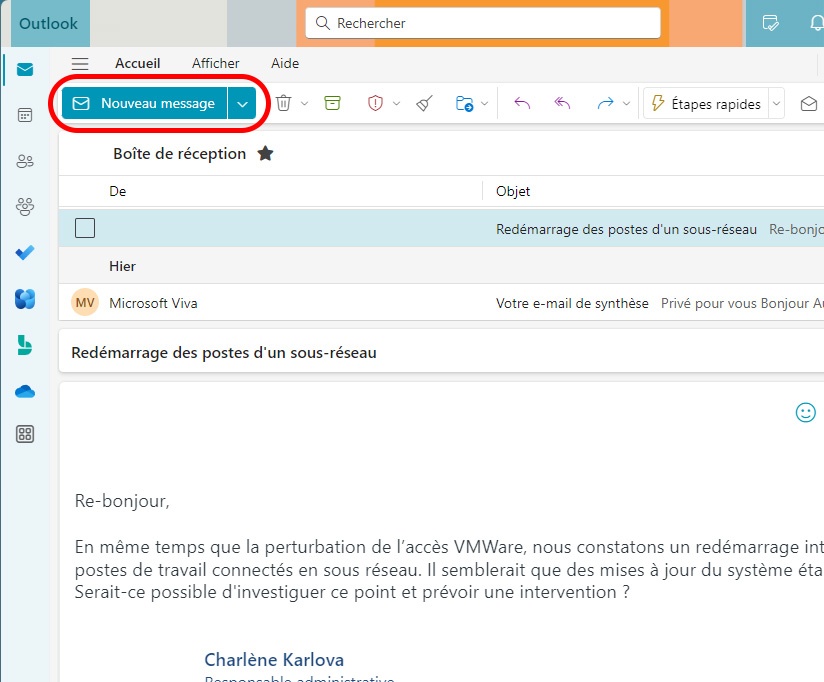Switch to the Afficher tab
Viewport: 824px width, 682px height.
point(215,63)
